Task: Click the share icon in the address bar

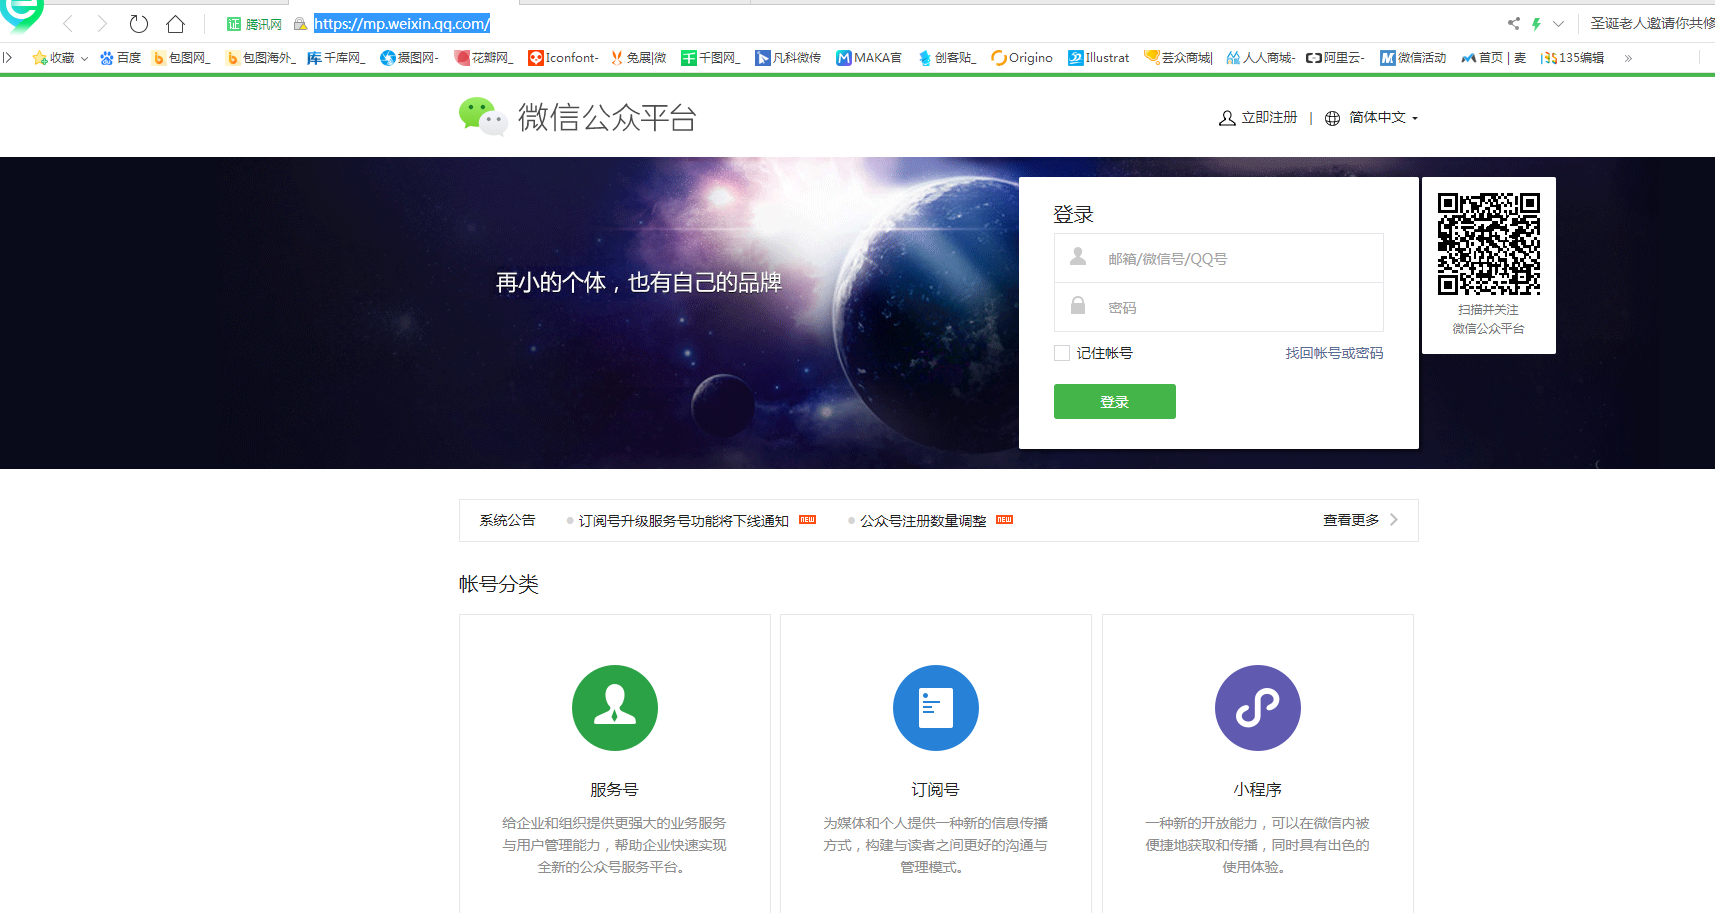Action: [1513, 23]
